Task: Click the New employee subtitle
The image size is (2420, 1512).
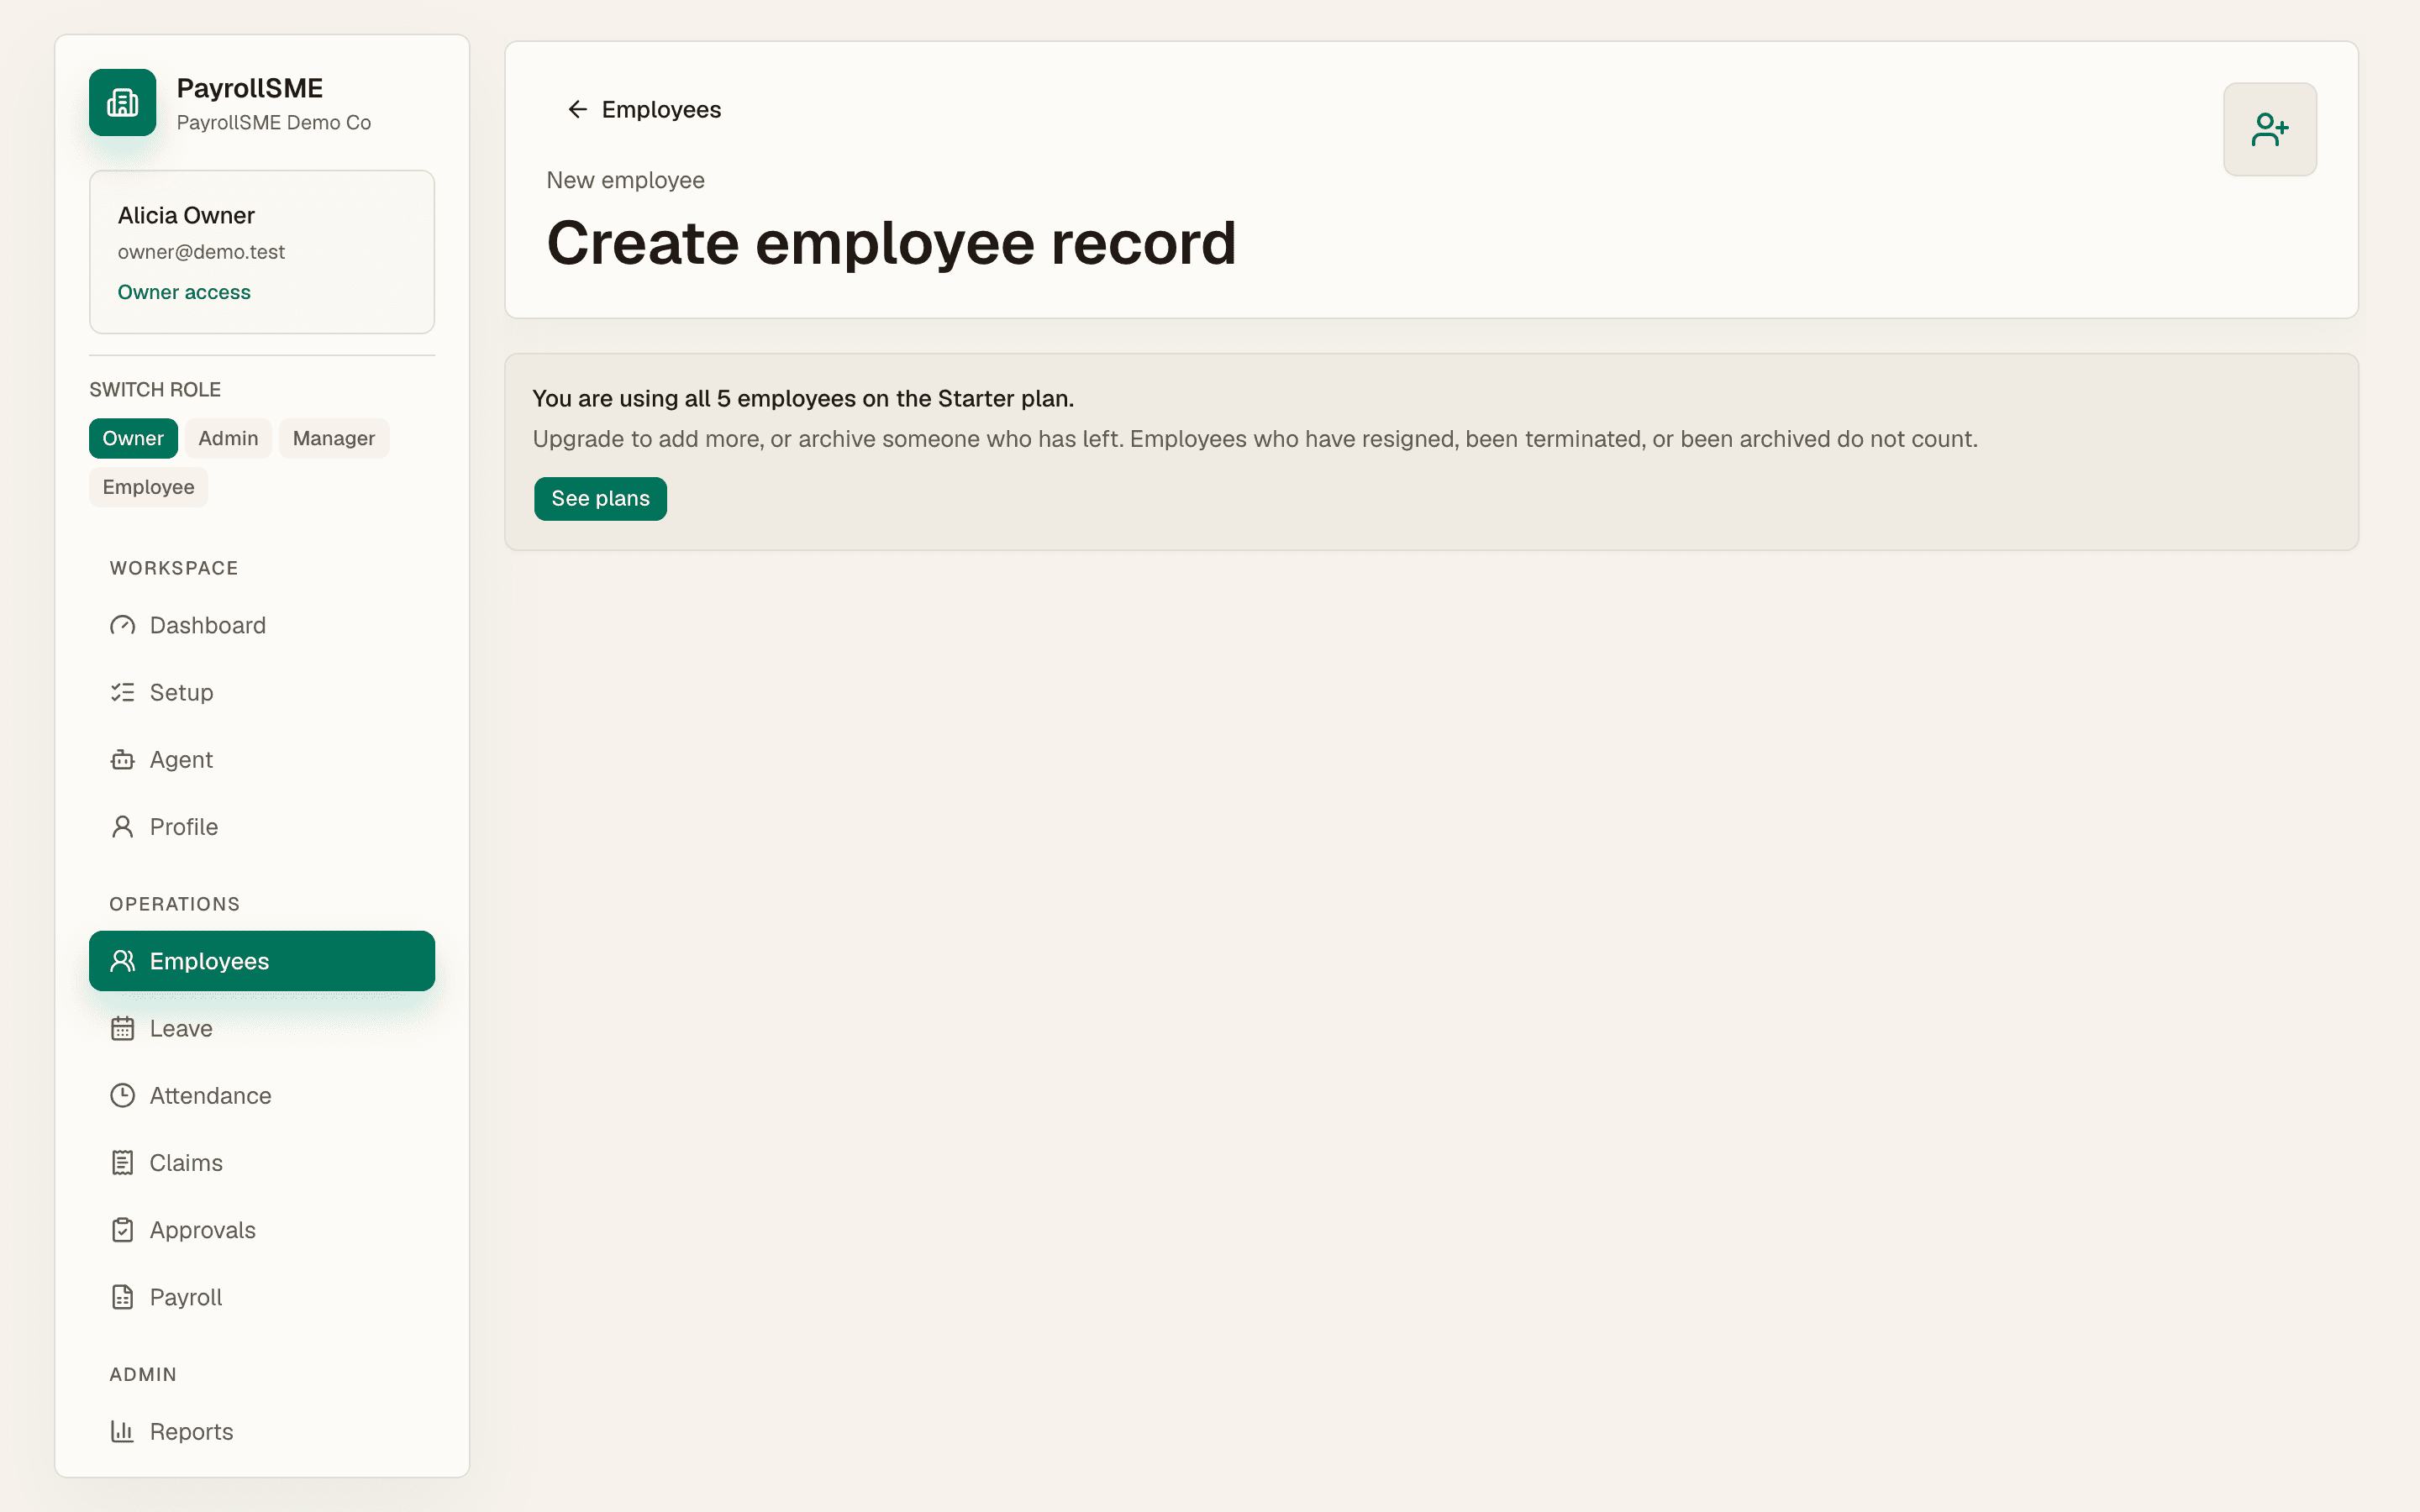Action: click(625, 180)
